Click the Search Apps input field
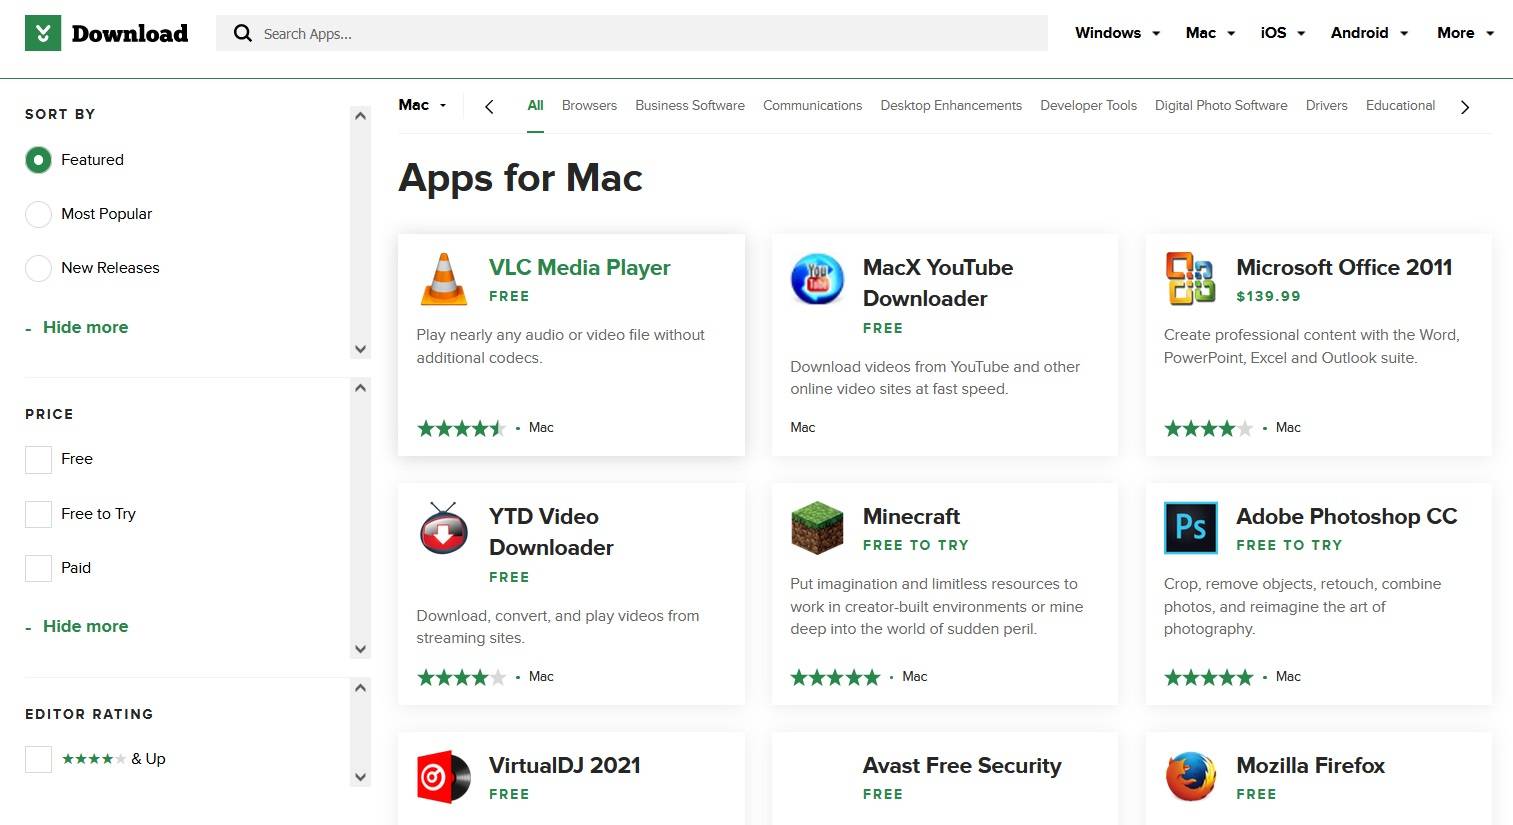Image resolution: width=1513 pixels, height=825 pixels. tap(632, 33)
